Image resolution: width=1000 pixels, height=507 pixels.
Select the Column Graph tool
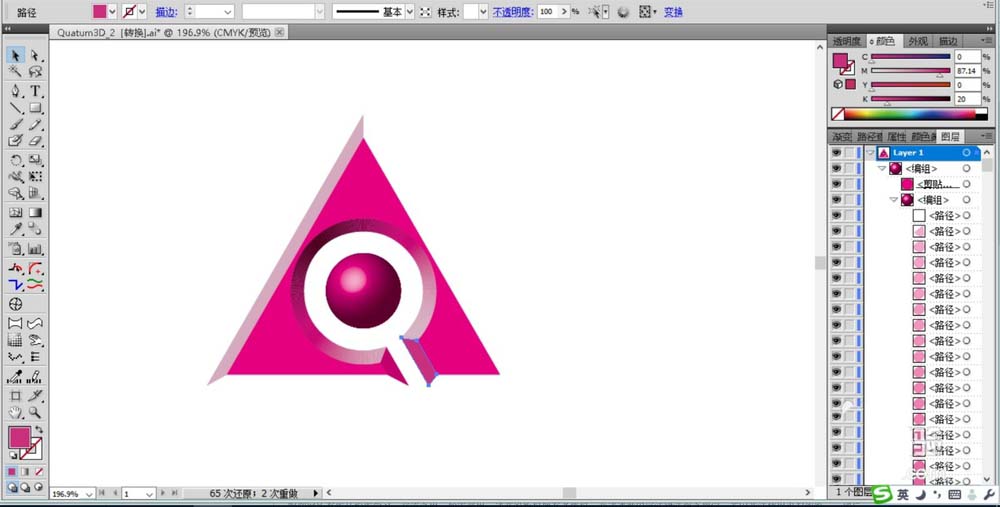35,249
